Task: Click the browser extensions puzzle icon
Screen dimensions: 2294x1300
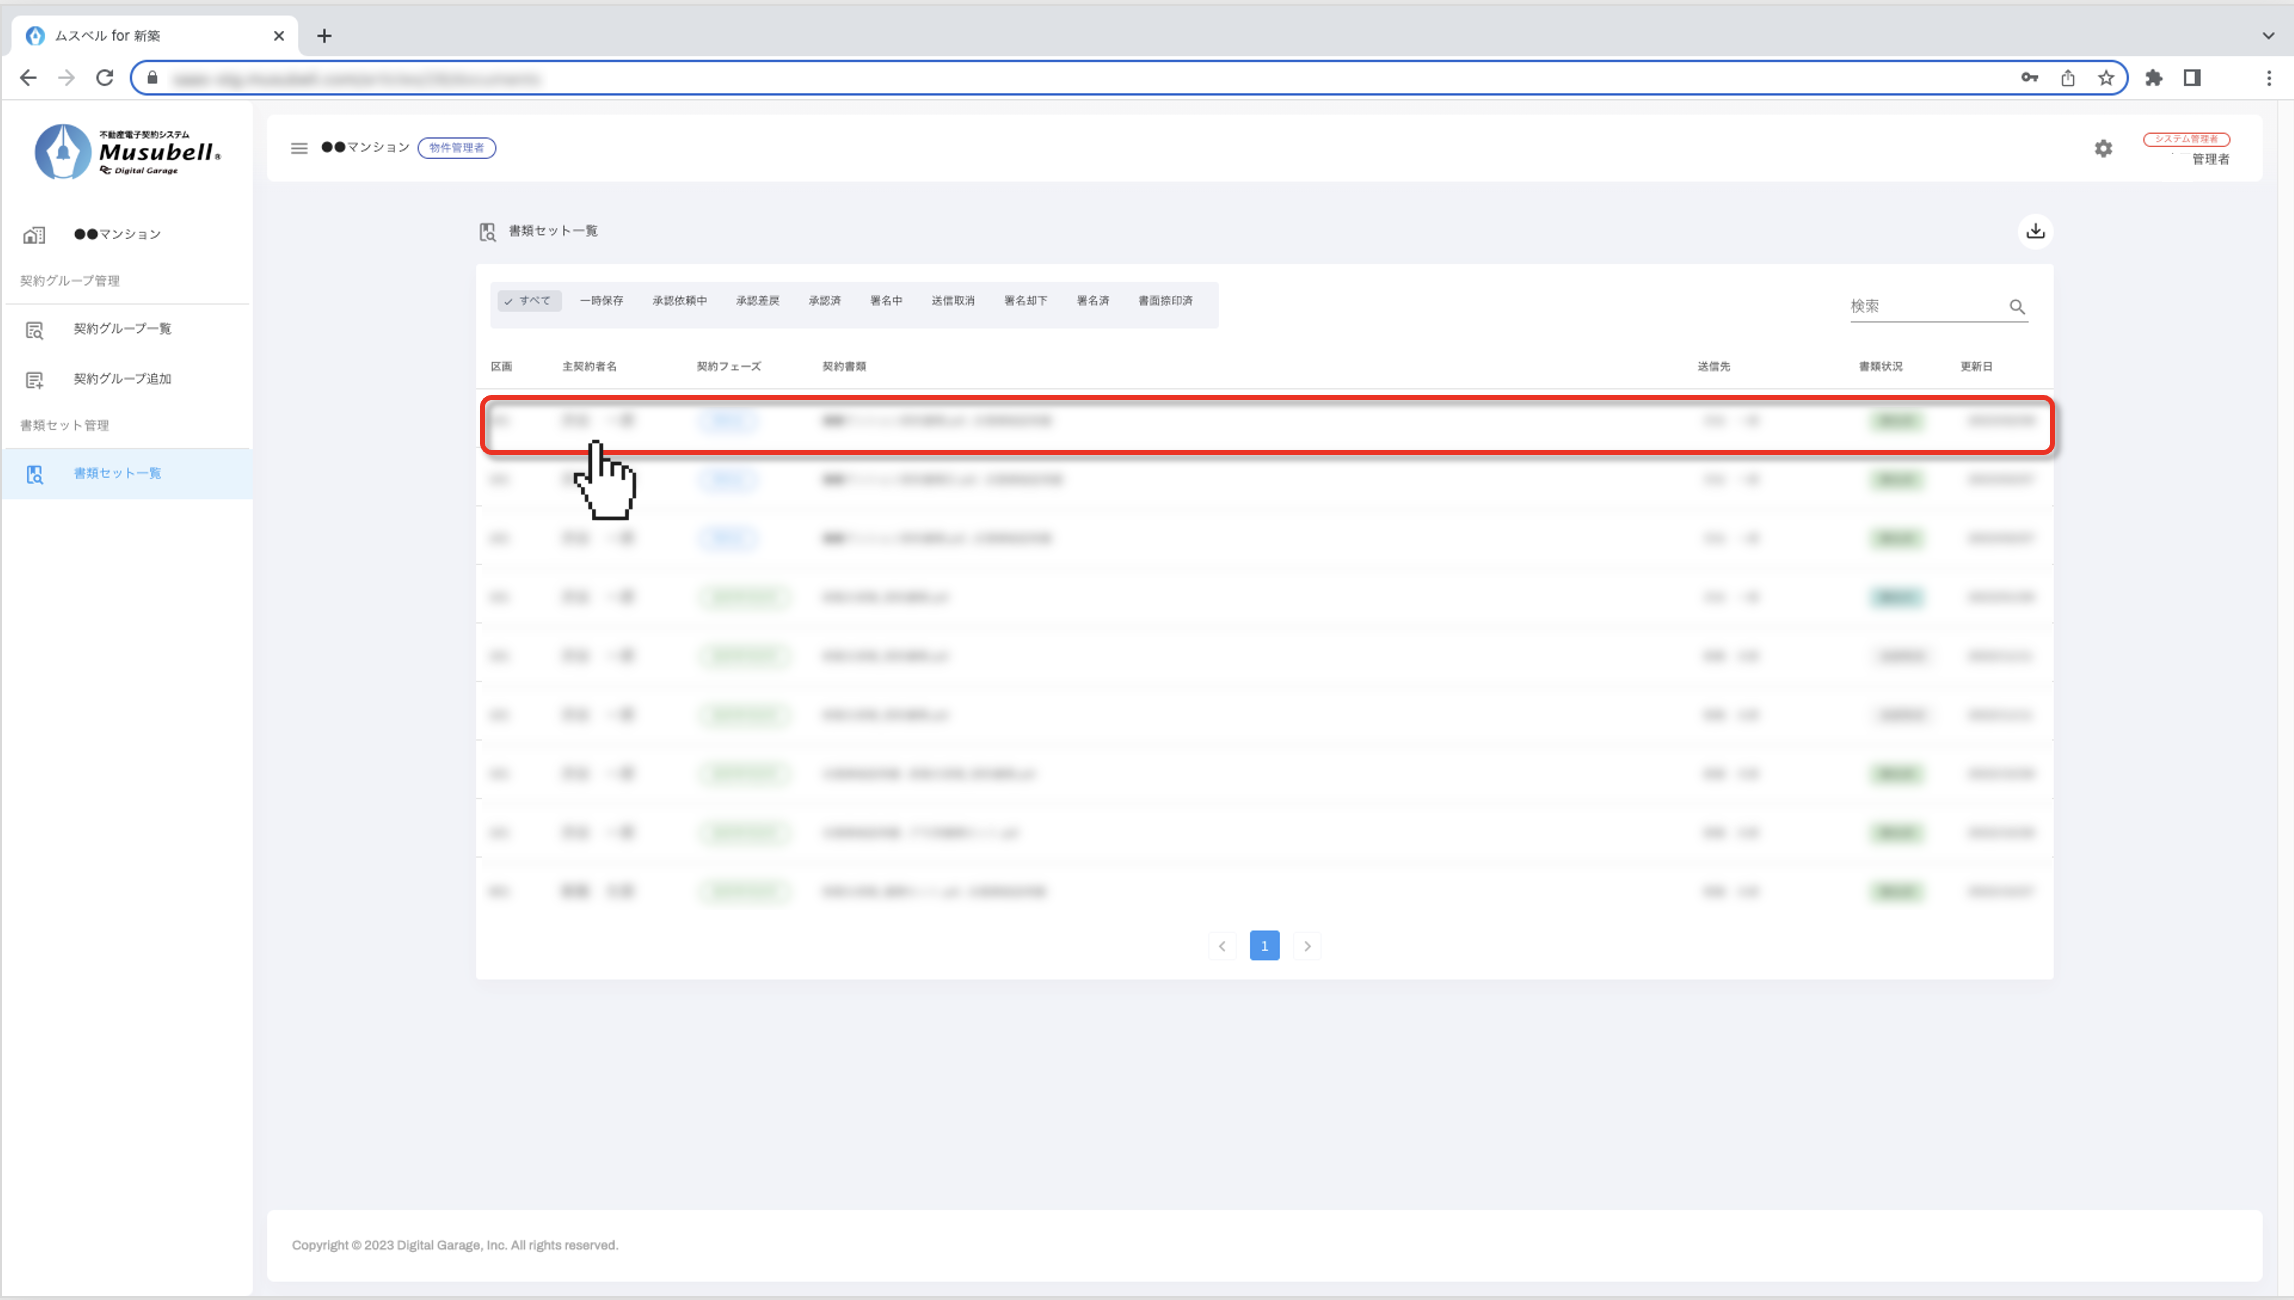Action: point(2153,78)
